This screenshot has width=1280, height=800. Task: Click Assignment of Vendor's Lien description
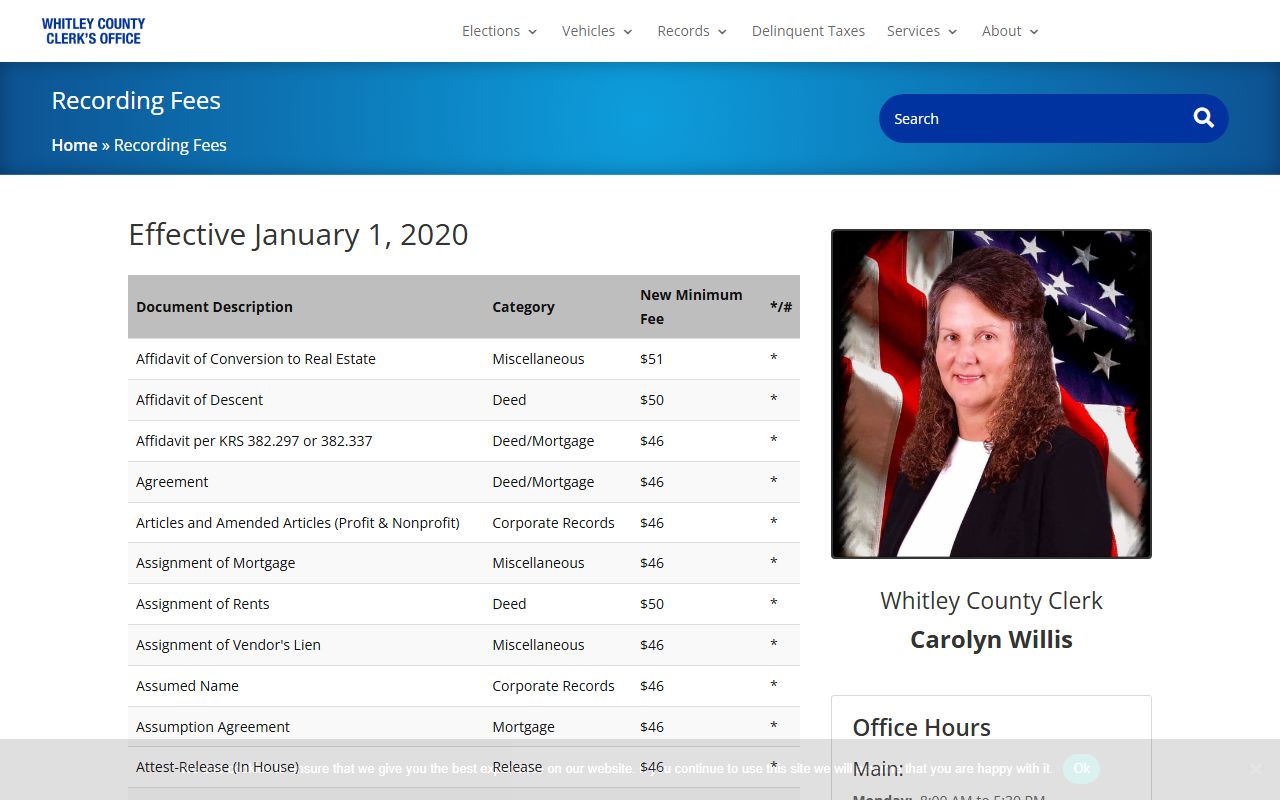[x=228, y=645]
